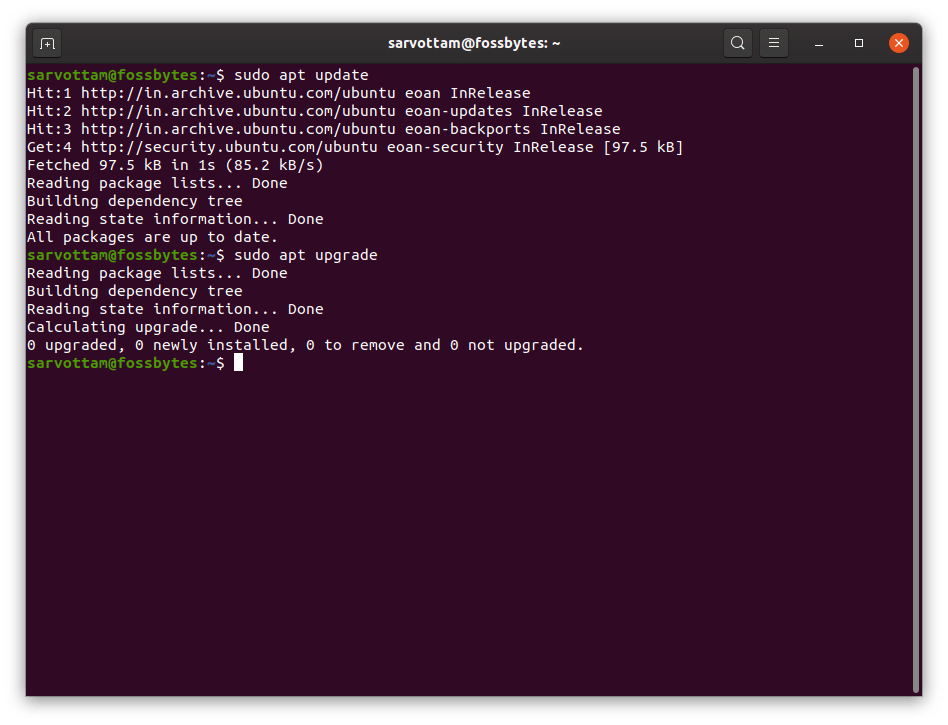Viewport: 948px width, 725px height.
Task: Click the magnifying glass in the header bar
Action: click(x=737, y=43)
